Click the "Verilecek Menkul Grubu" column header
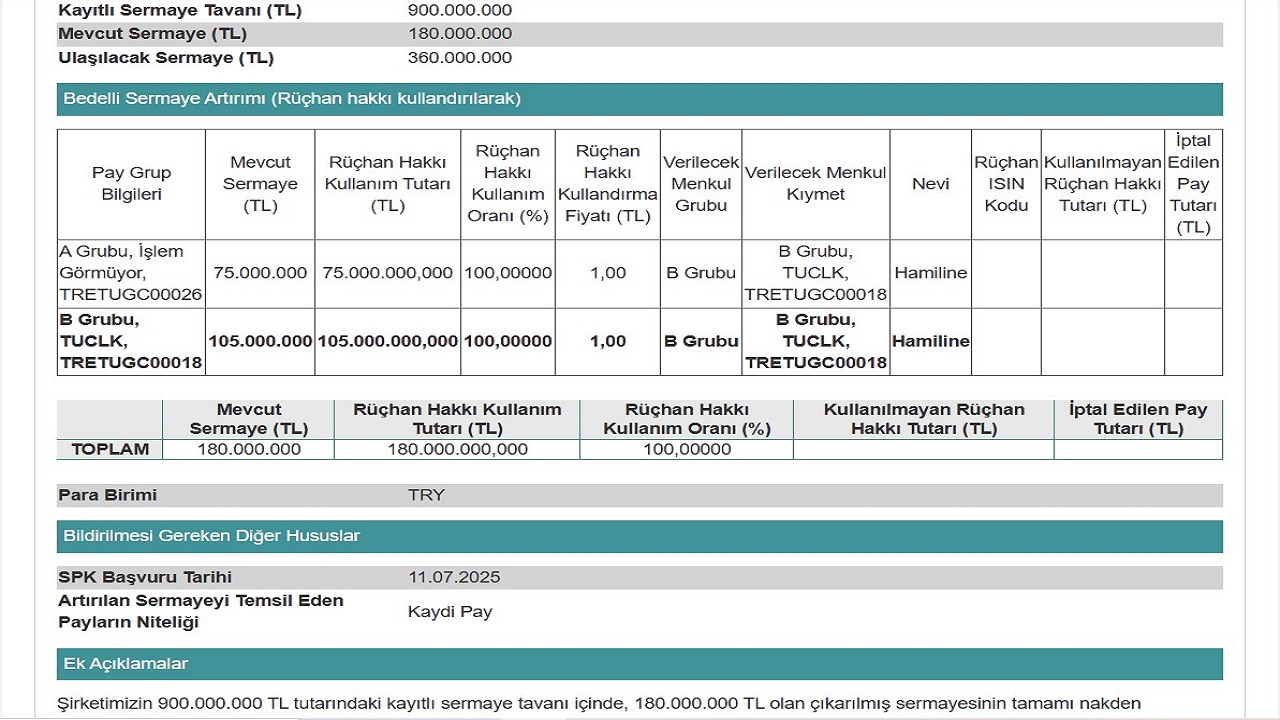This screenshot has width=1280, height=720. 700,184
